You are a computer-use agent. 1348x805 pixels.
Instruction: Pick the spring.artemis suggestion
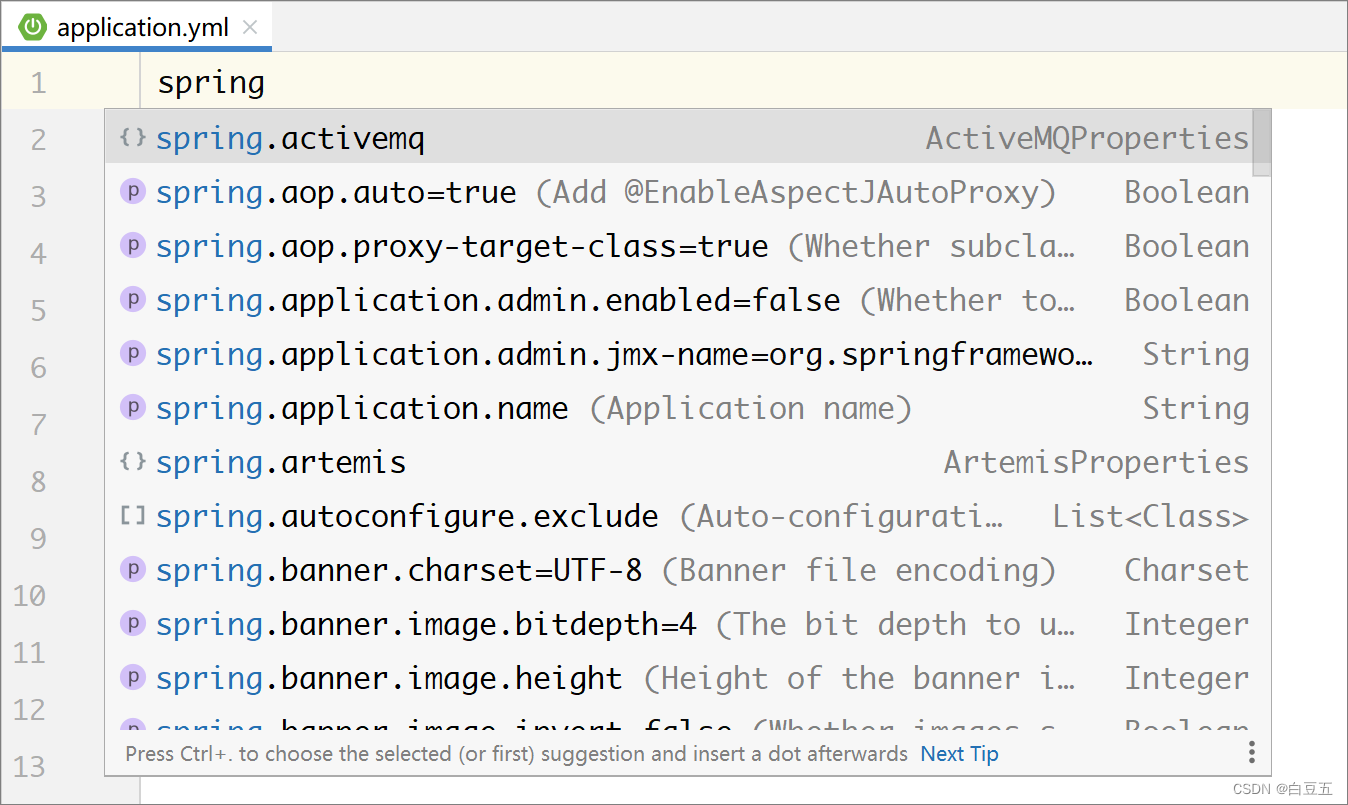pos(680,461)
